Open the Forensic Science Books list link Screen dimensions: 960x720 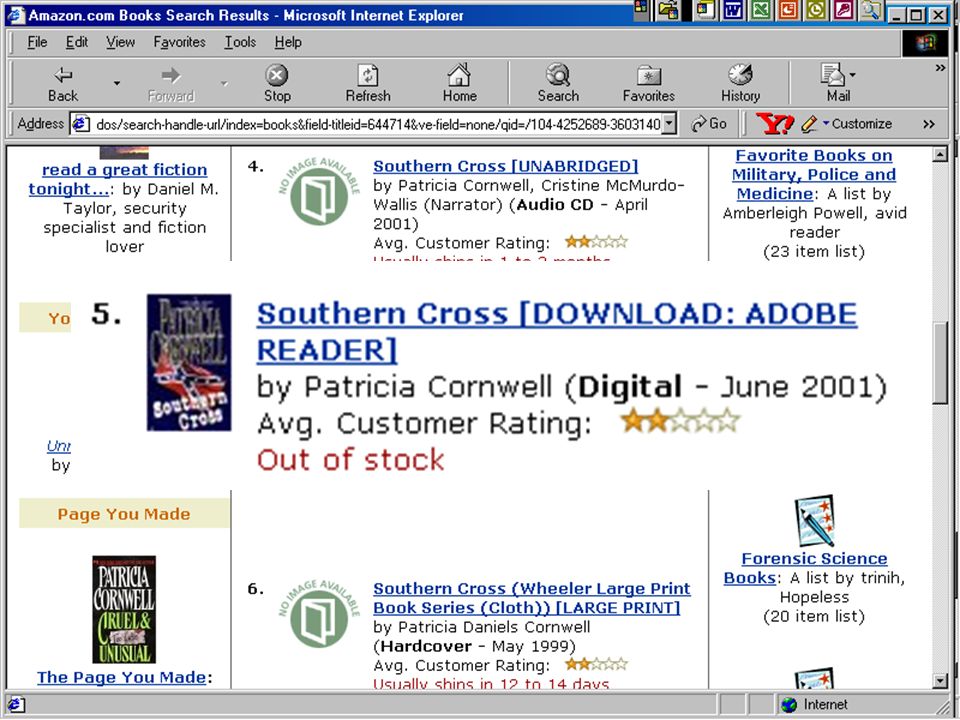805,568
